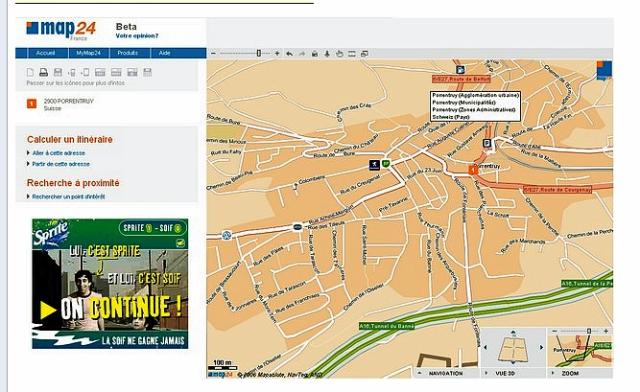This screenshot has width=640, height=392.
Task: Click the rotate-right arrow of 3D view
Action: point(541,347)
